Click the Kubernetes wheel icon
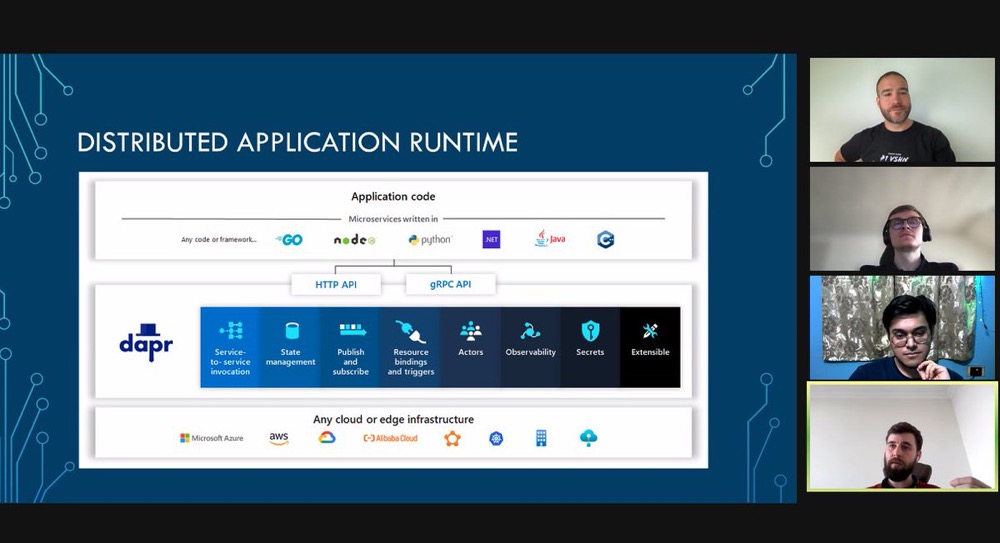This screenshot has width=1000, height=543. point(496,438)
